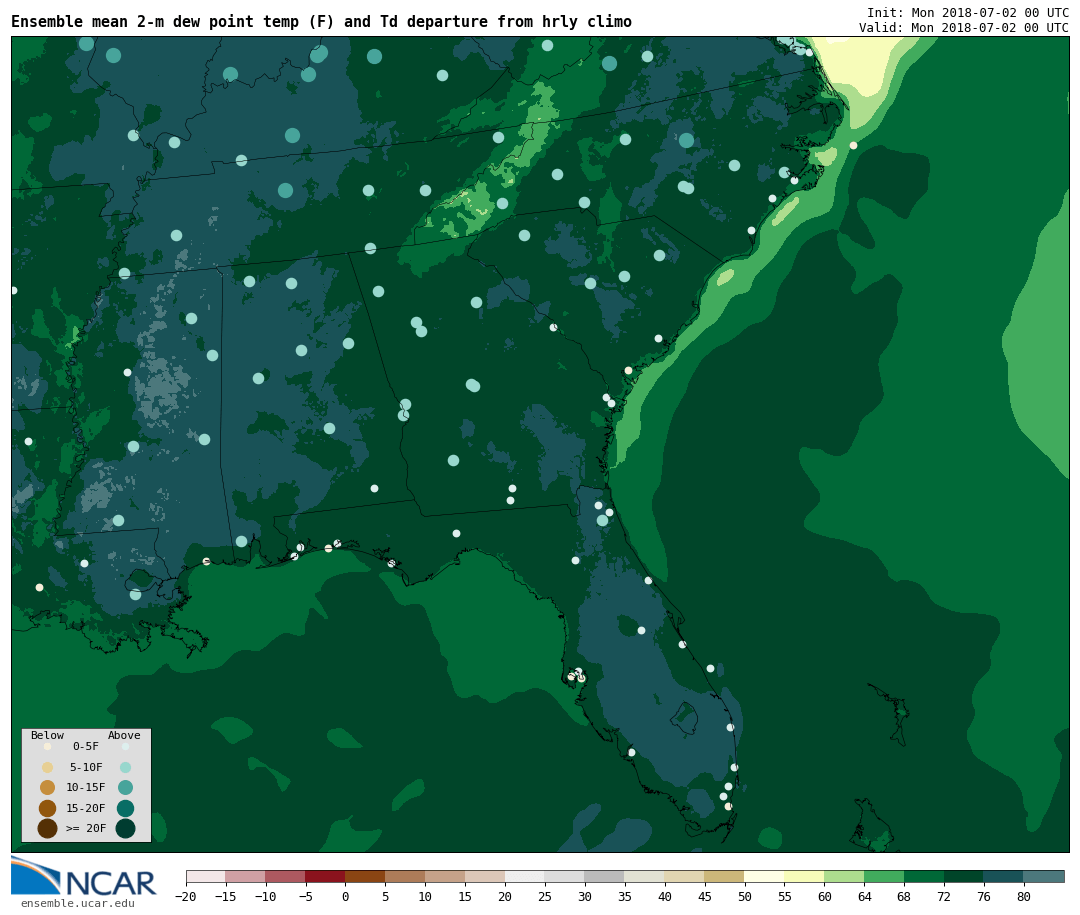Click the Below 5-10F tan legend circle
Screen dimensions: 1080x915
point(48,768)
